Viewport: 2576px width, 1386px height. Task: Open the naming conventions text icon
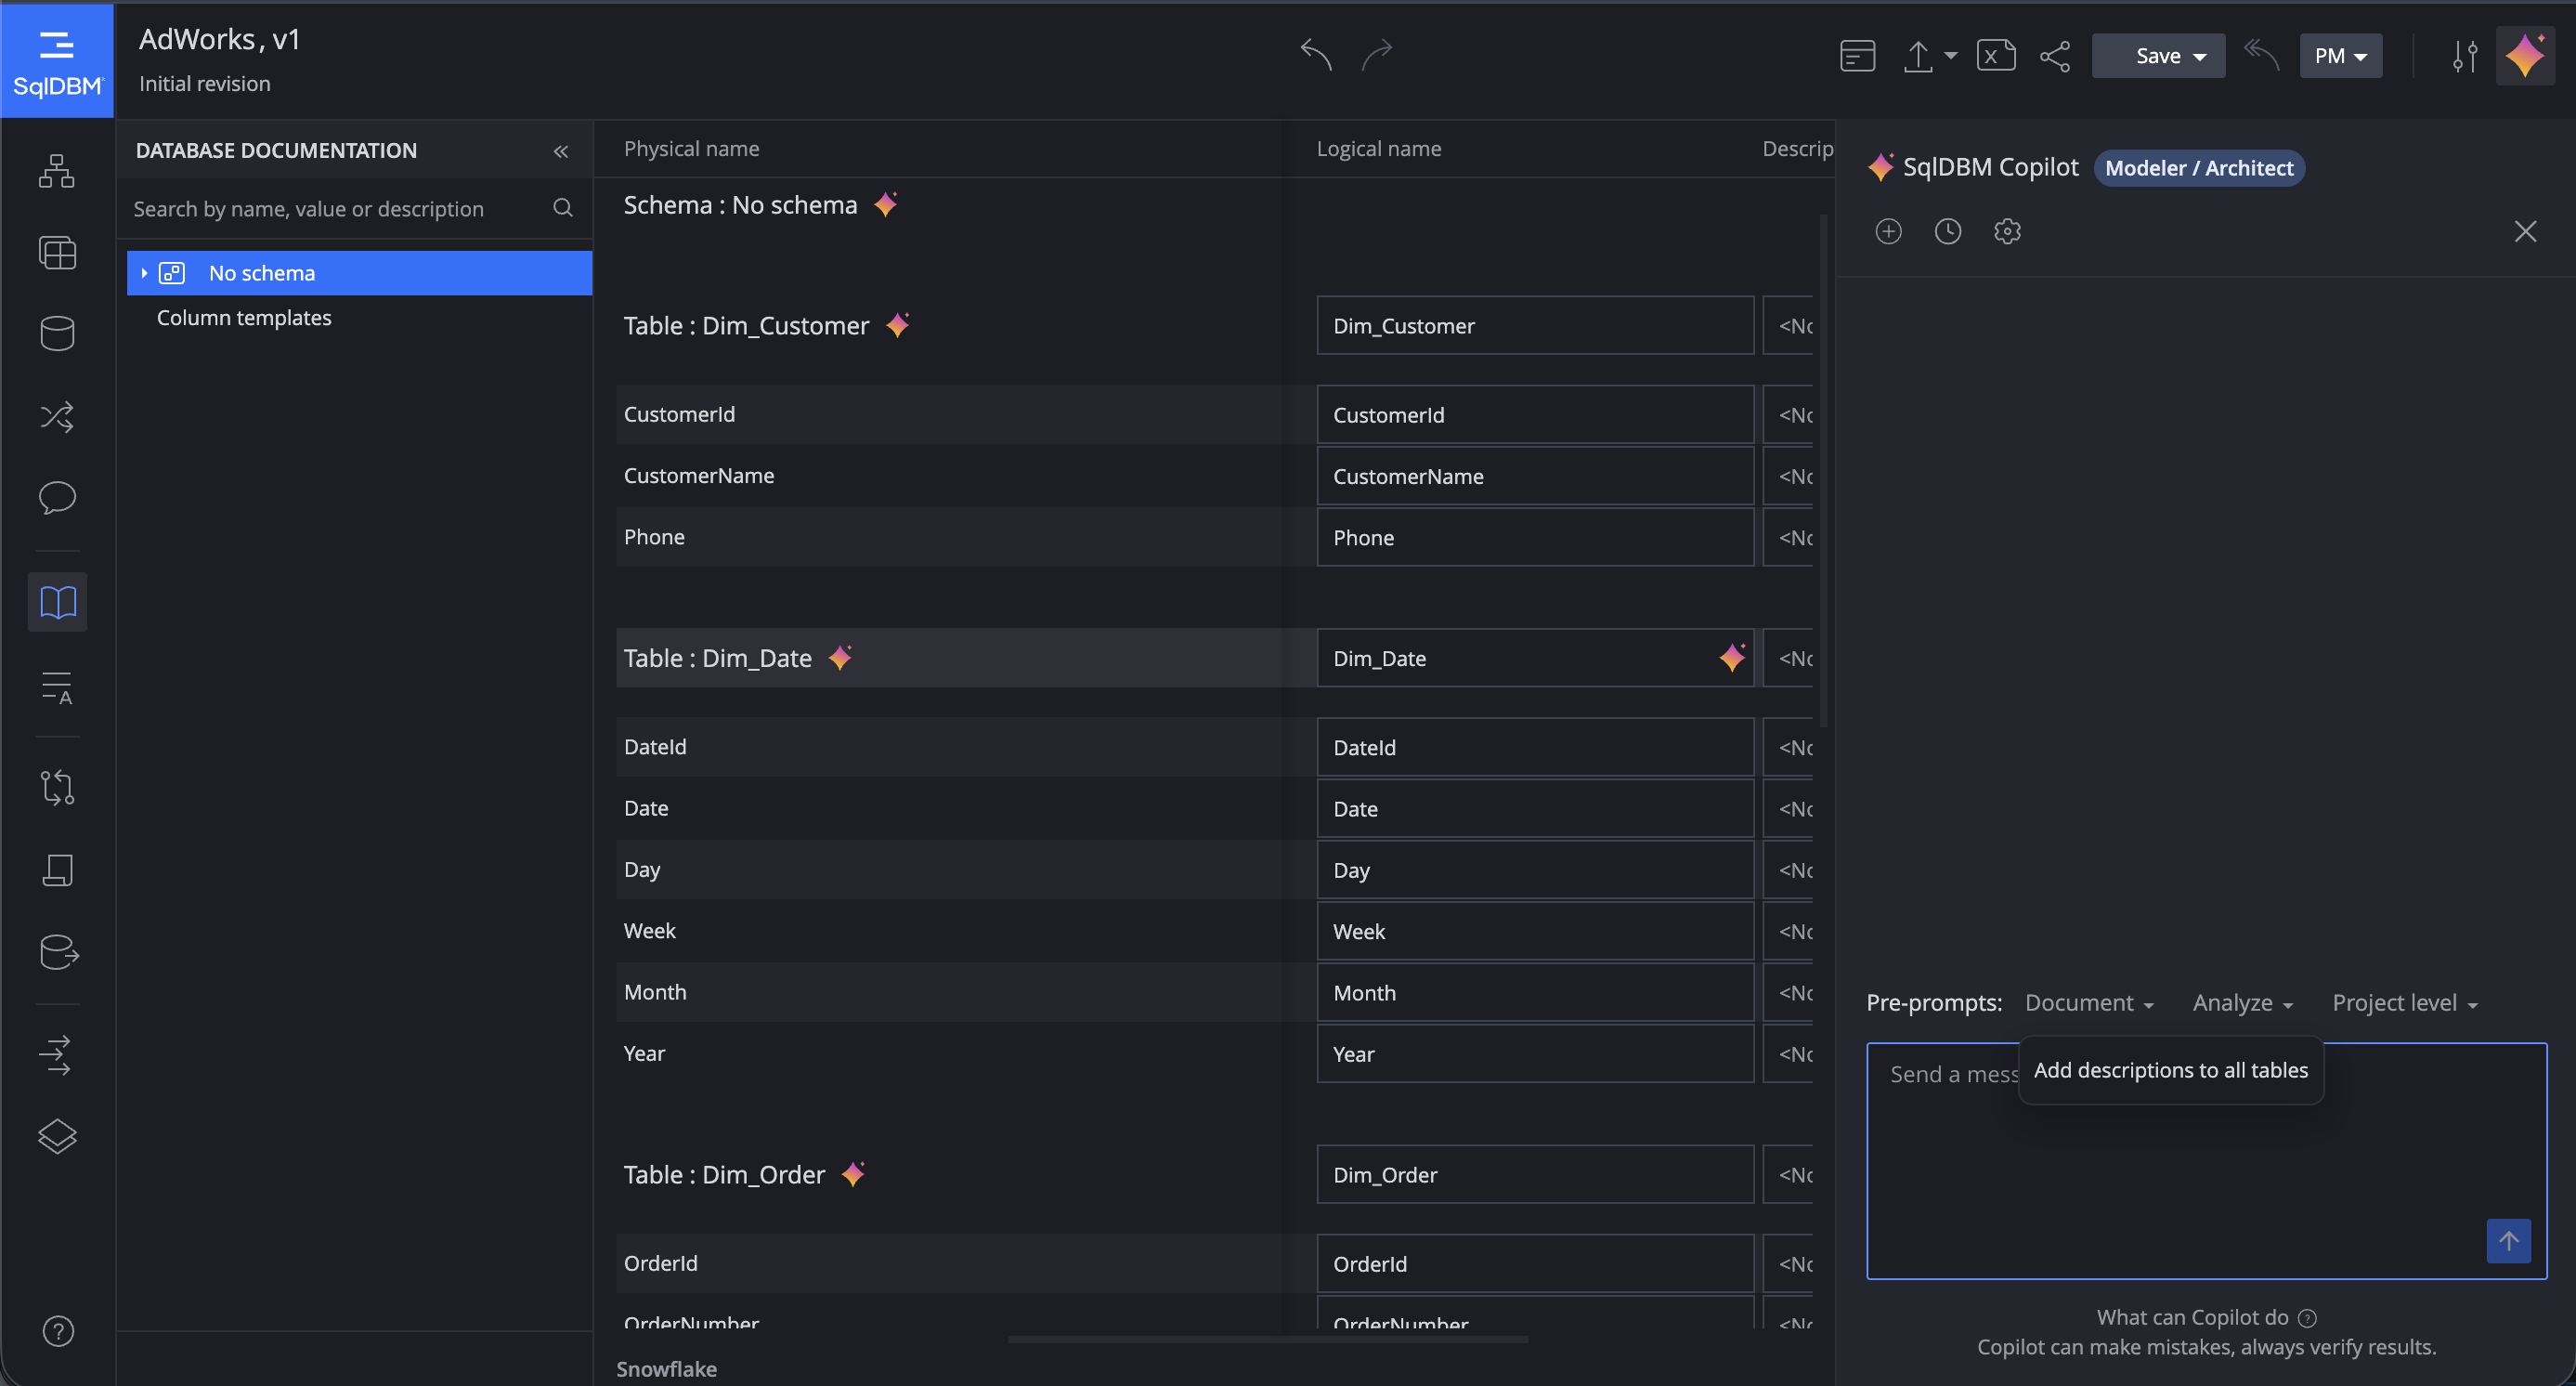pos(57,688)
